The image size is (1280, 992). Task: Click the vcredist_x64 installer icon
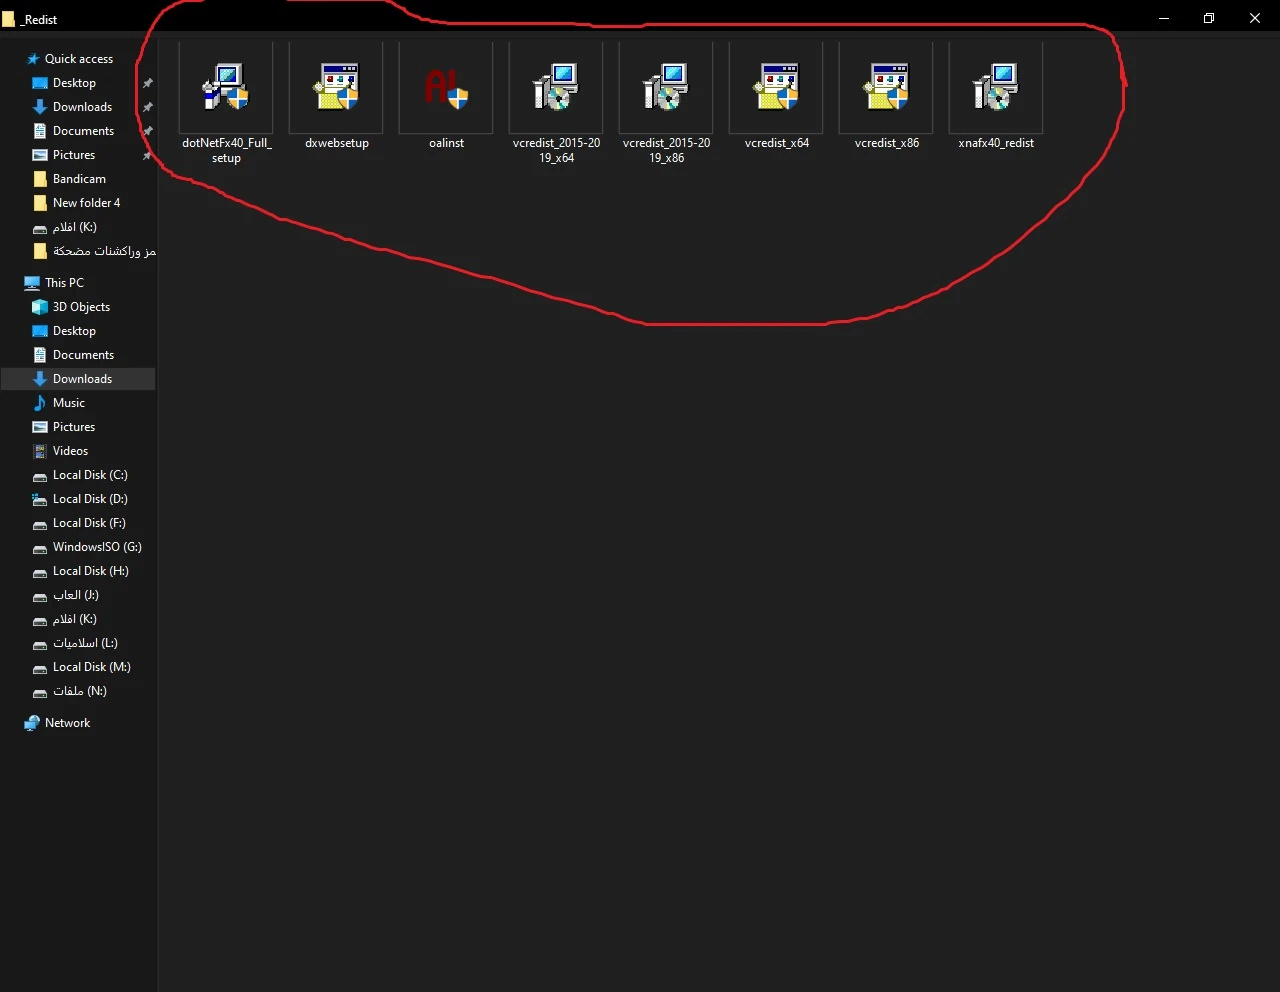click(x=776, y=88)
